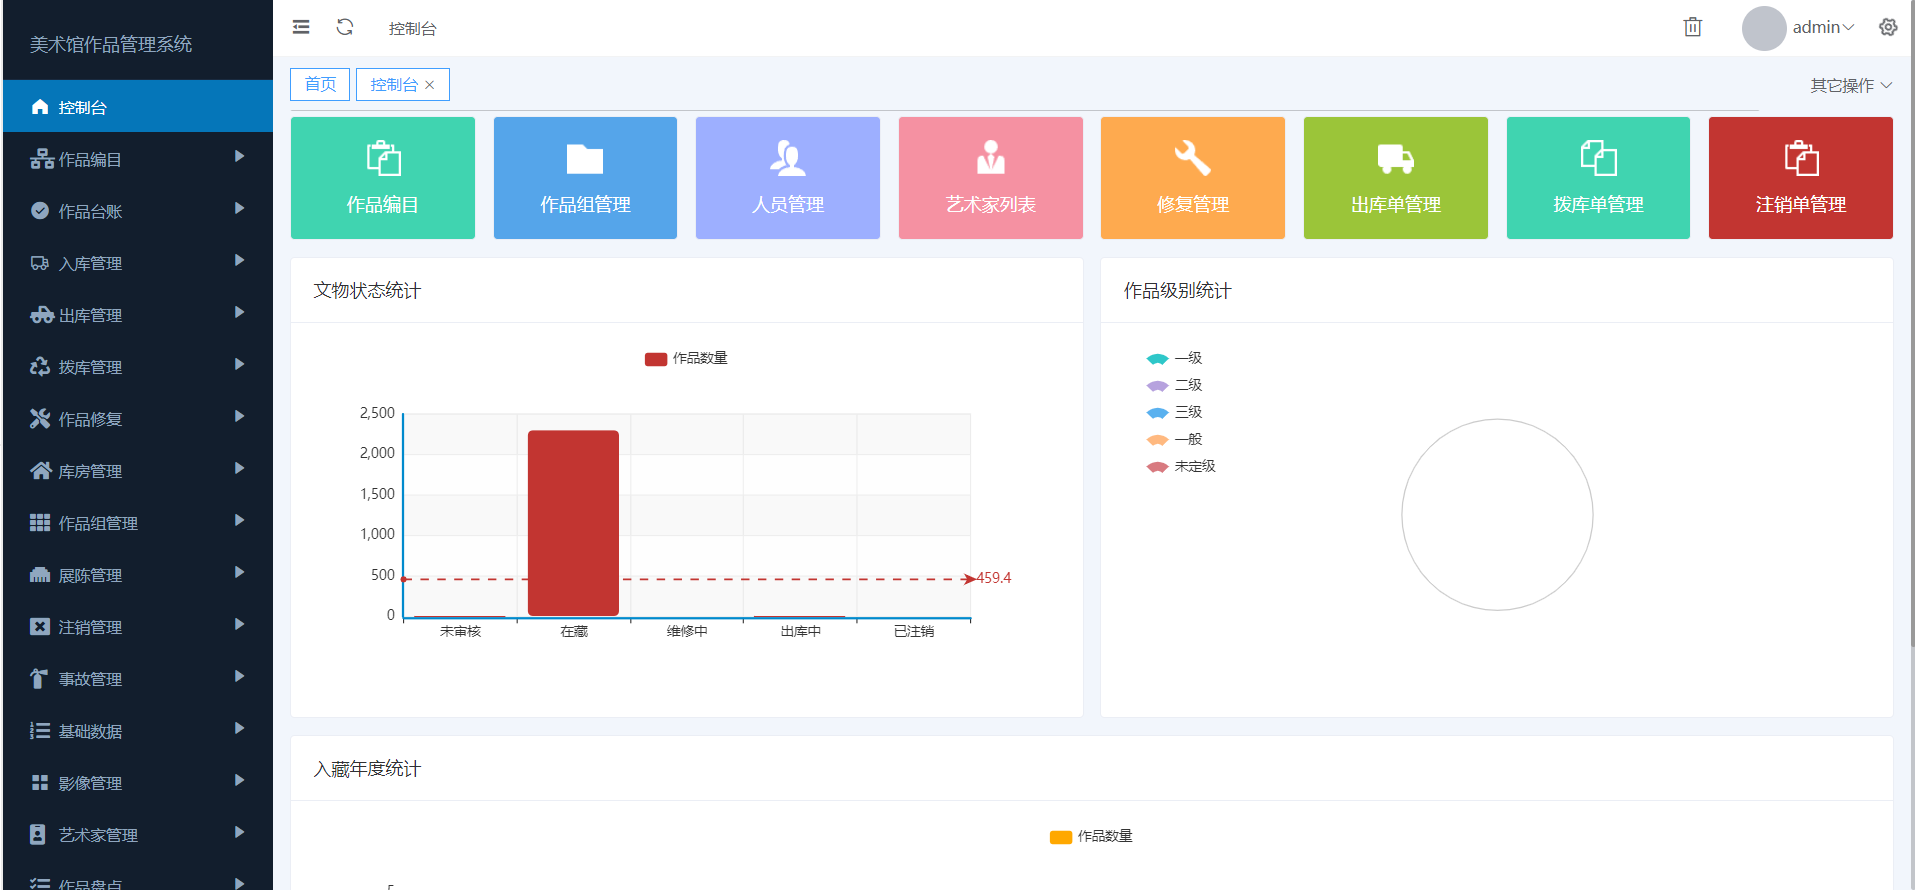The width and height of the screenshot is (1915, 890).
Task: Toggle 作品数量 legend in 入藏年度统计 chart
Action: [1091, 836]
